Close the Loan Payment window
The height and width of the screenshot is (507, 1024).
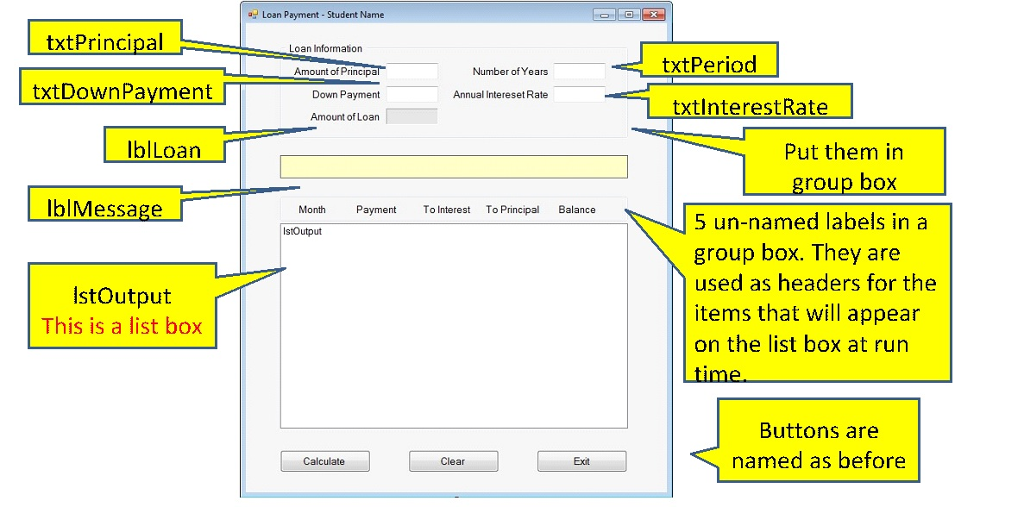click(x=653, y=14)
